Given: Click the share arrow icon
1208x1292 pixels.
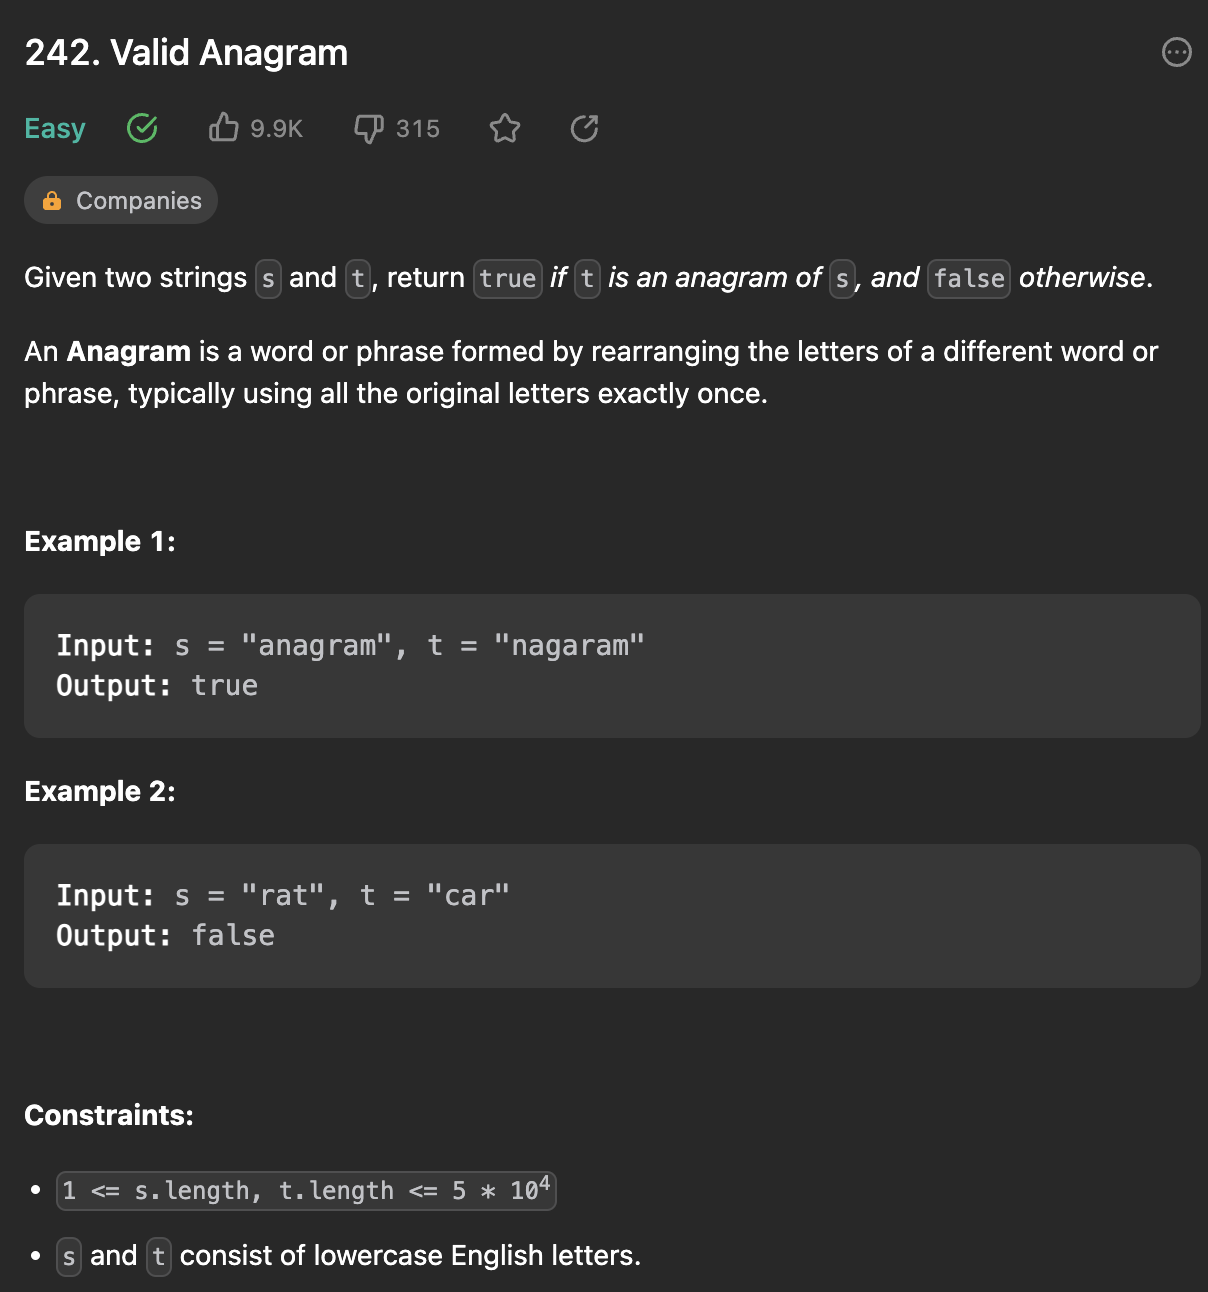Looking at the screenshot, I should pyautogui.click(x=584, y=128).
